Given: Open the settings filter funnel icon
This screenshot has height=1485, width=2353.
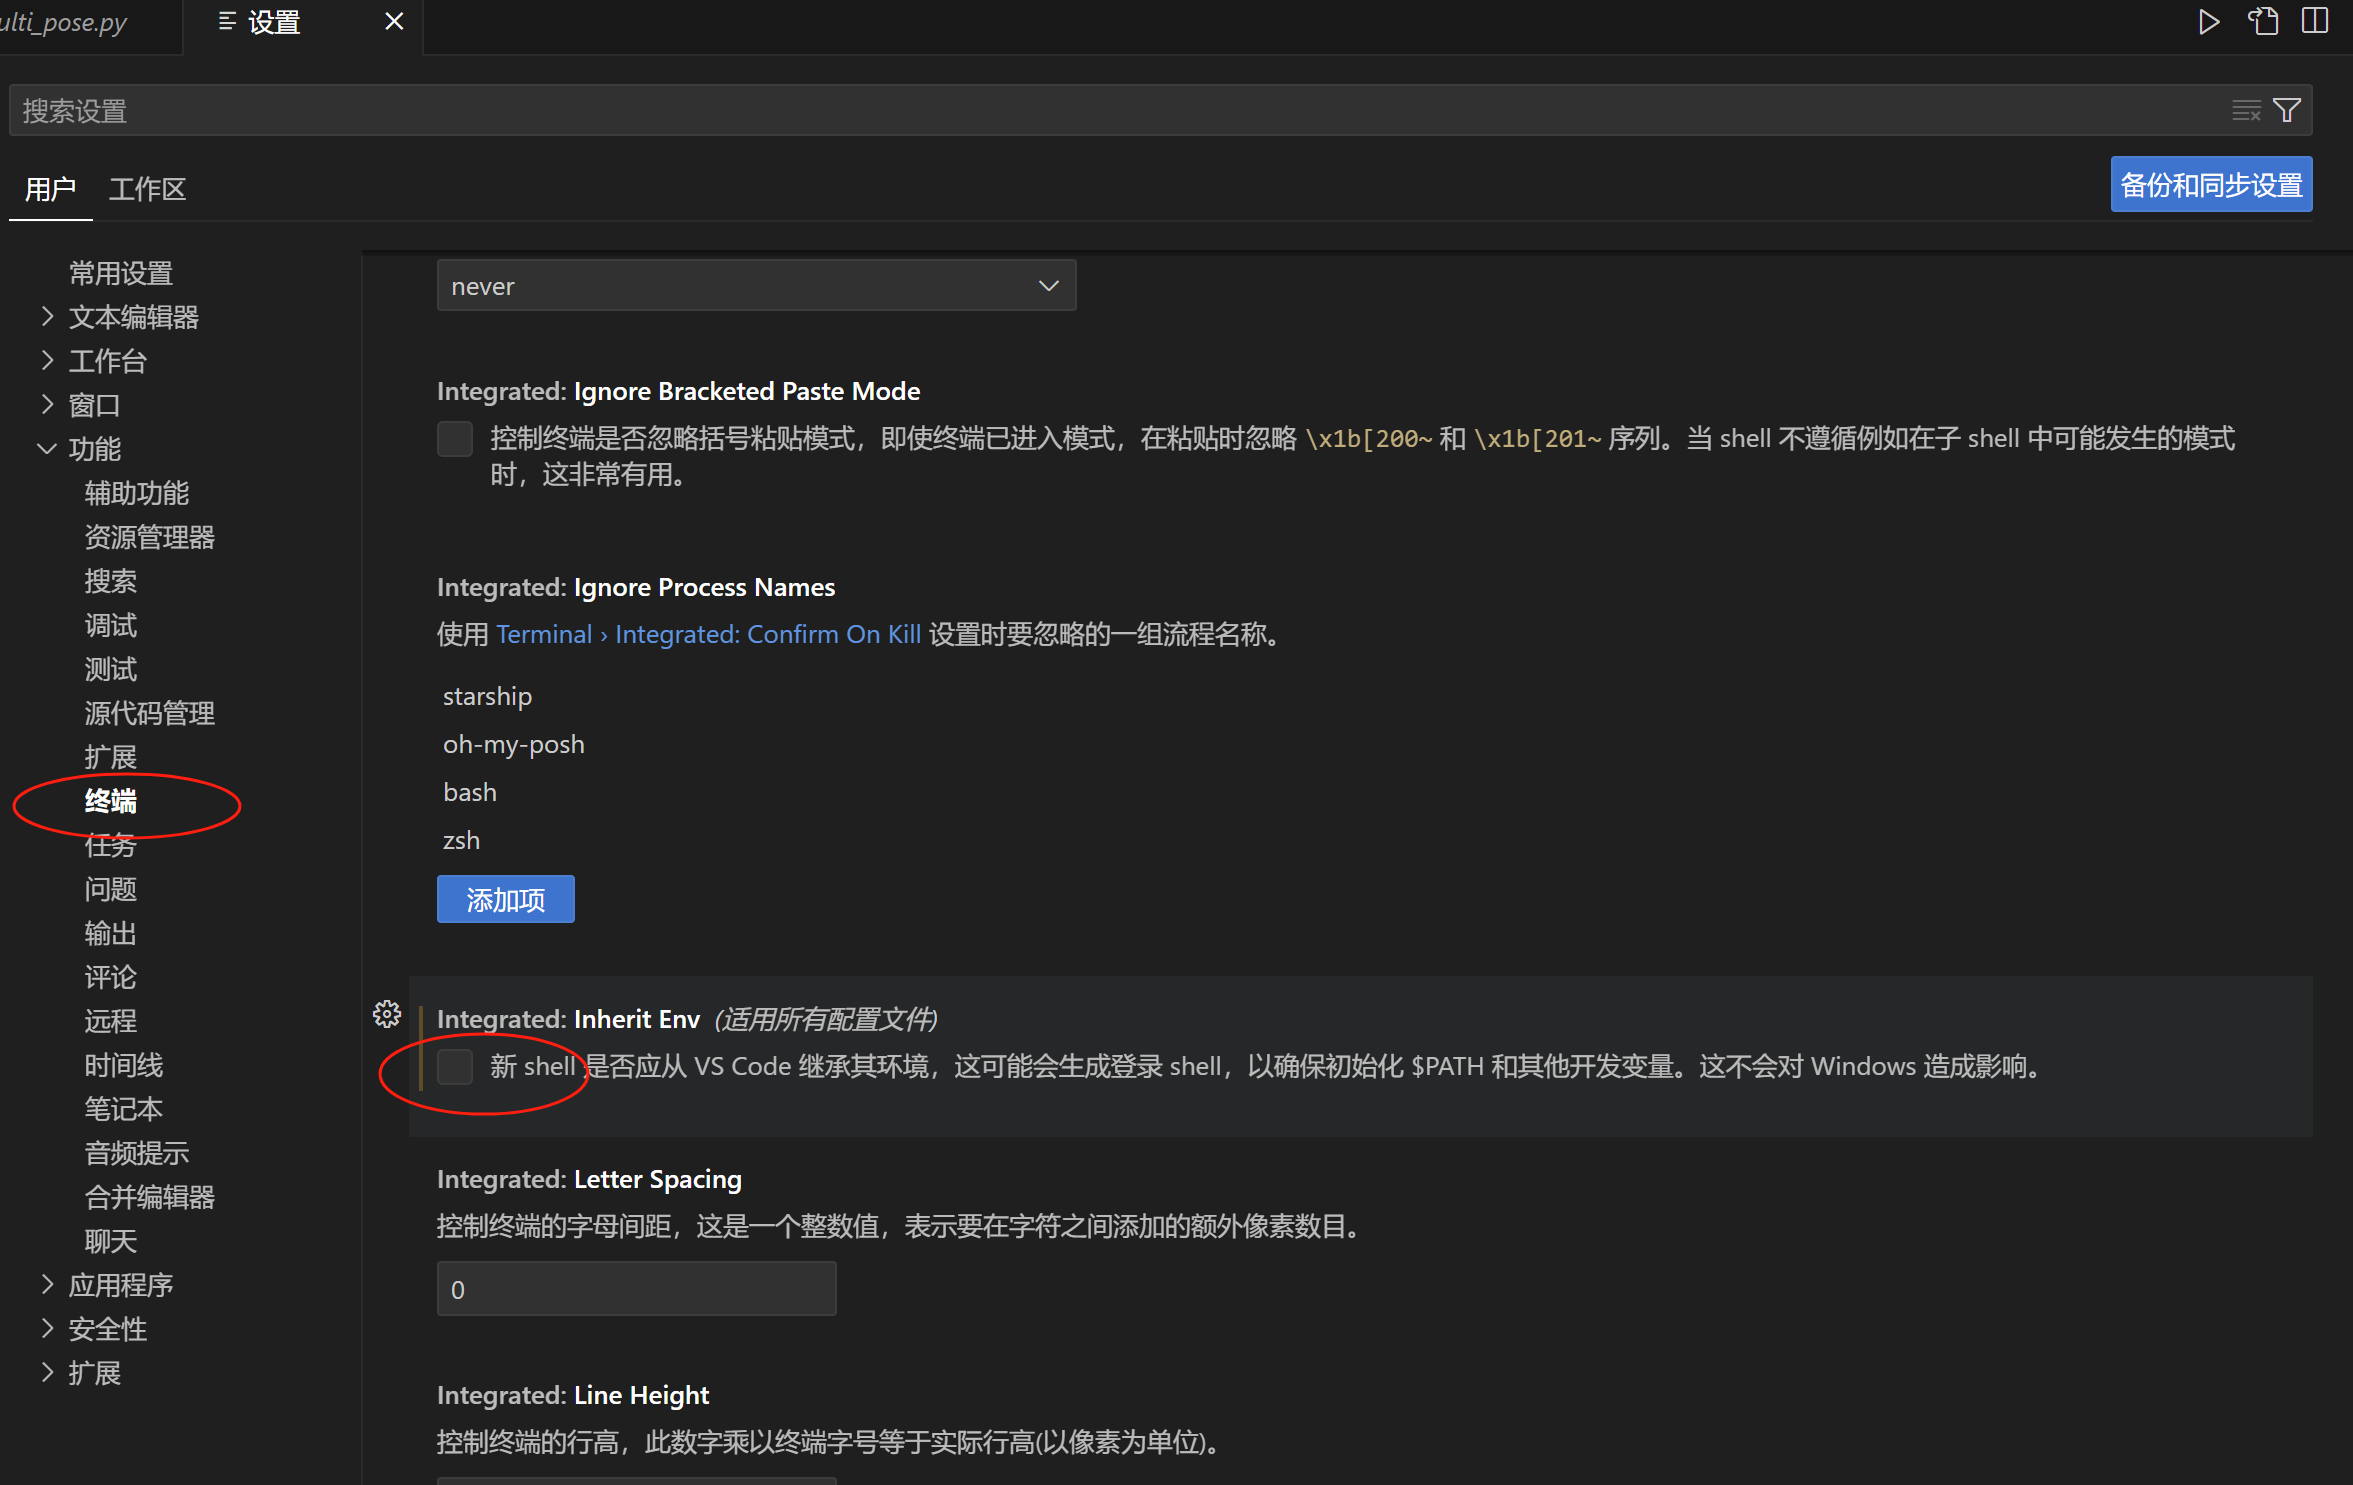Looking at the screenshot, I should (x=2287, y=110).
